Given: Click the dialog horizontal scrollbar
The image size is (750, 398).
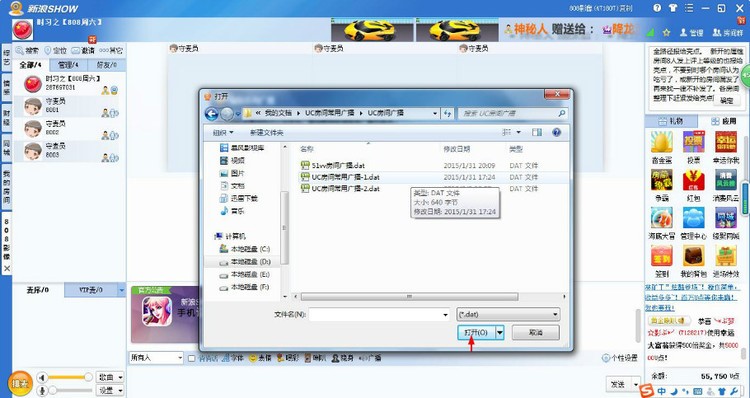Looking at the screenshot, I should point(409,297).
